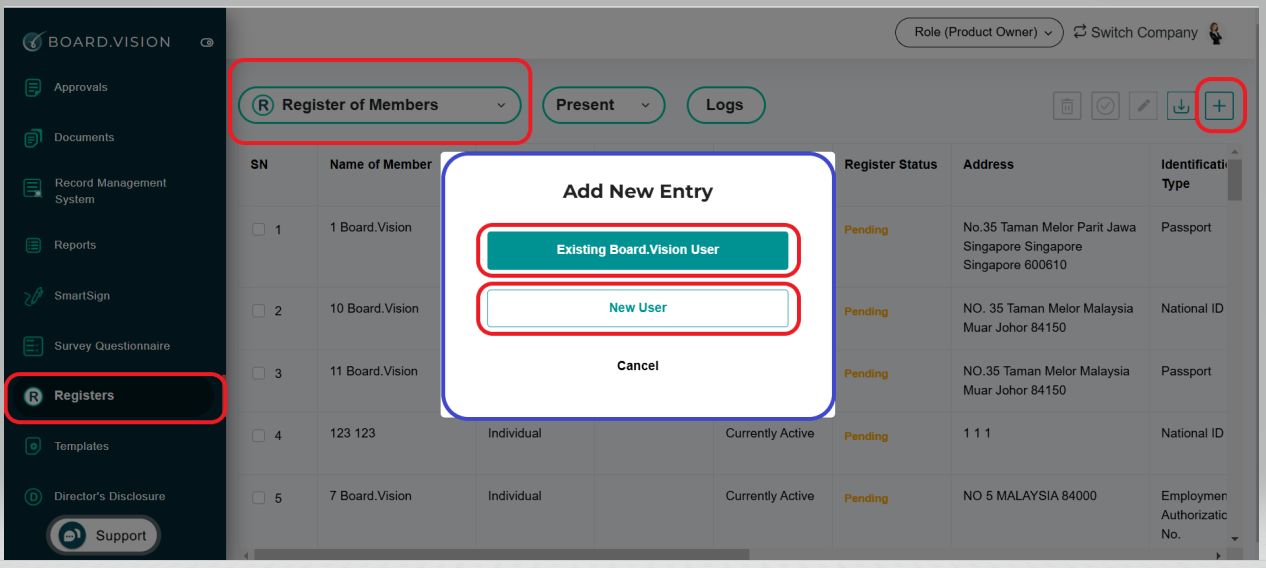Screen dimensions: 1266x568
Task: Open Reports in the sidebar
Action: (x=75, y=245)
